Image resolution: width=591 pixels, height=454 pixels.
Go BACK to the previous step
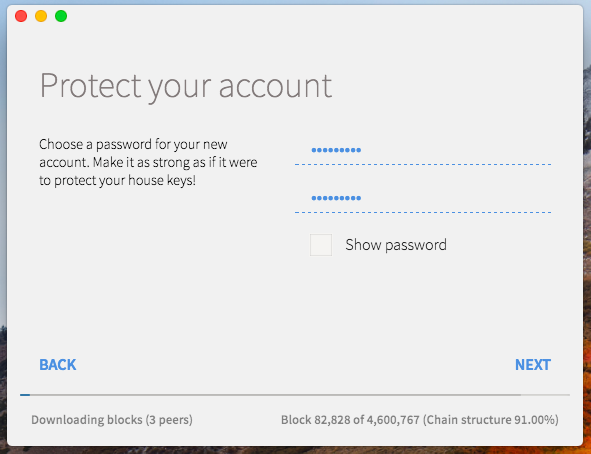pyautogui.click(x=58, y=365)
